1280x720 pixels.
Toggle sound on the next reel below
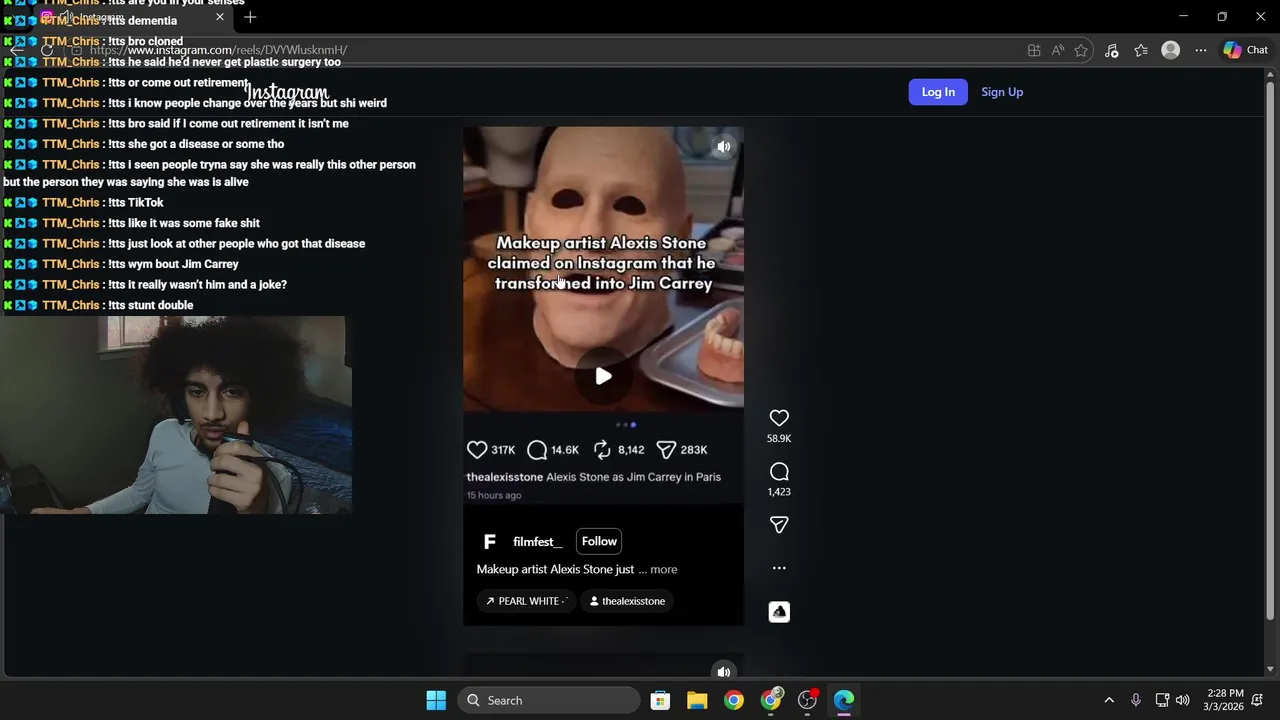click(724, 672)
